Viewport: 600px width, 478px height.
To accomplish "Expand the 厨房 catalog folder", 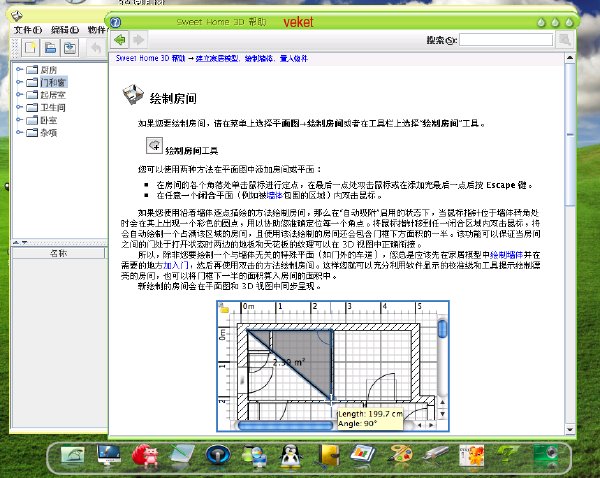I will click(x=19, y=70).
